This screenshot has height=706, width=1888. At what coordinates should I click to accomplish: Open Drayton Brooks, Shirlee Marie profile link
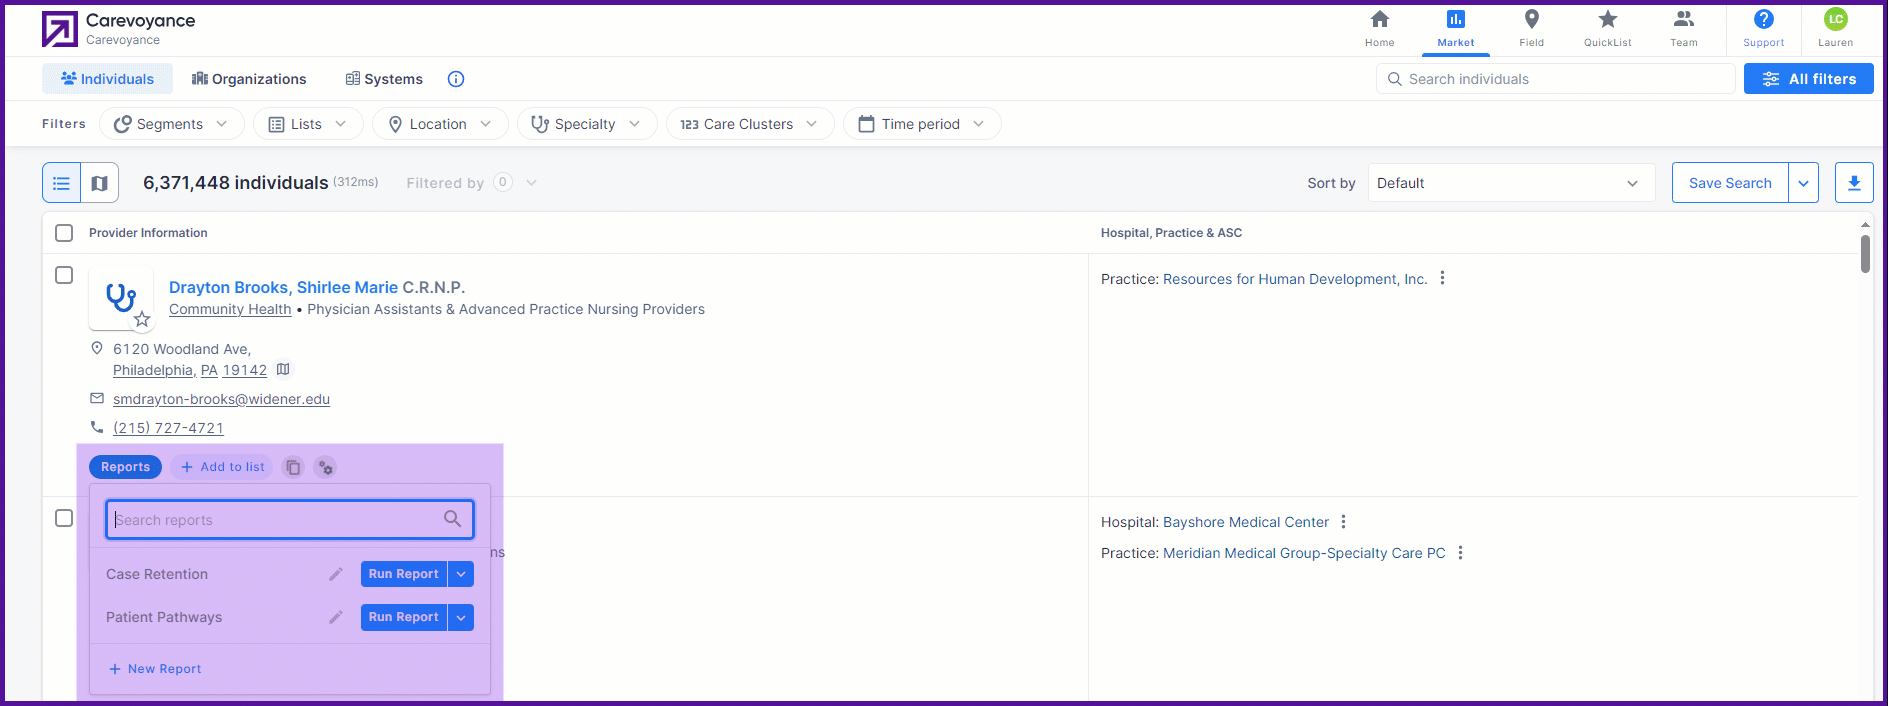coord(283,287)
